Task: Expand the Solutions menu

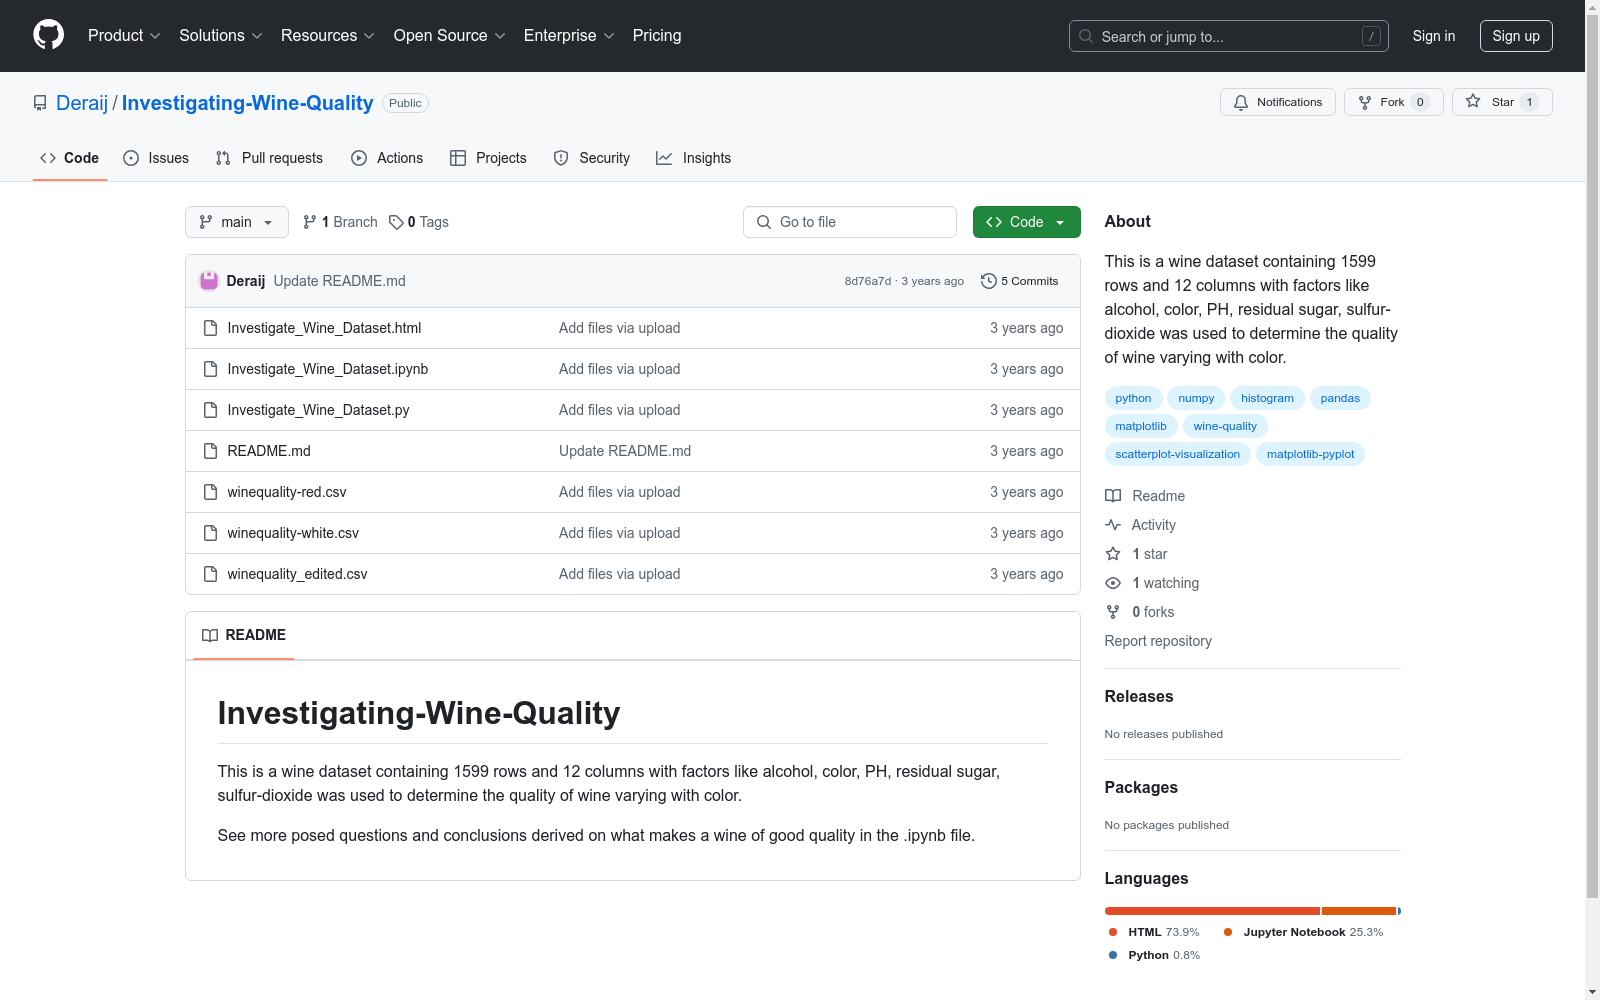Action: [221, 36]
